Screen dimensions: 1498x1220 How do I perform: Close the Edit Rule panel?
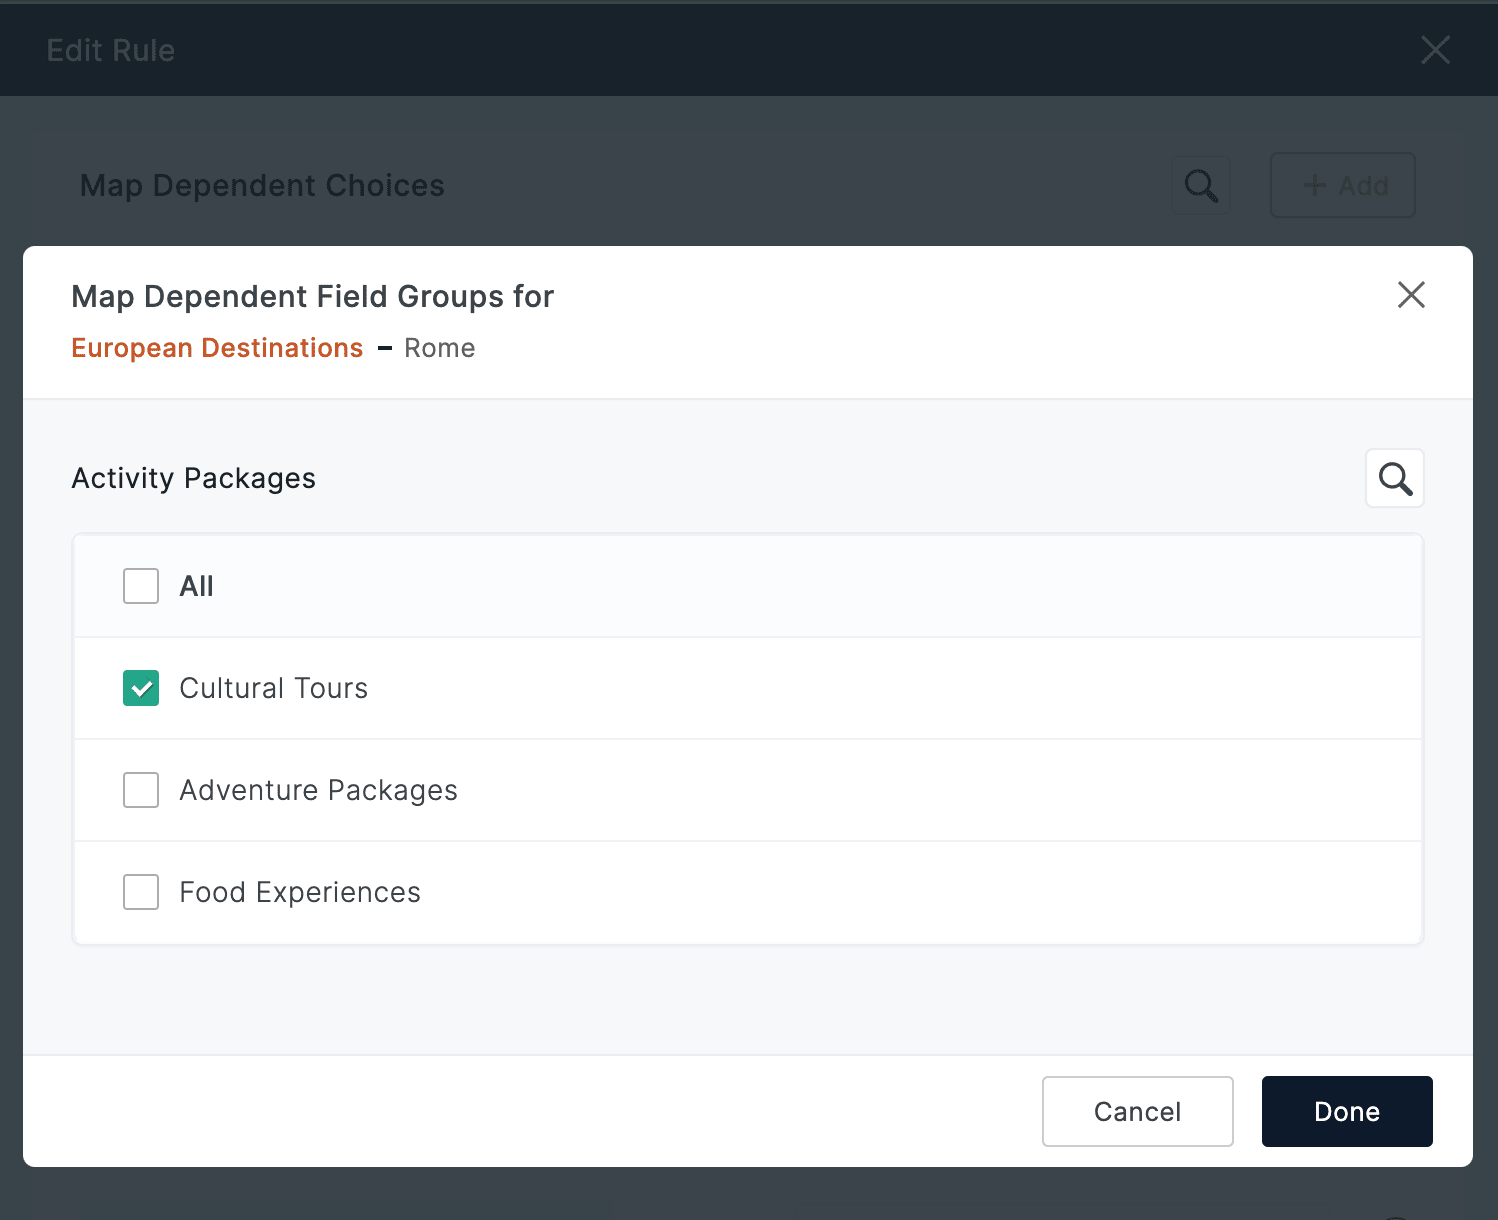click(x=1435, y=50)
